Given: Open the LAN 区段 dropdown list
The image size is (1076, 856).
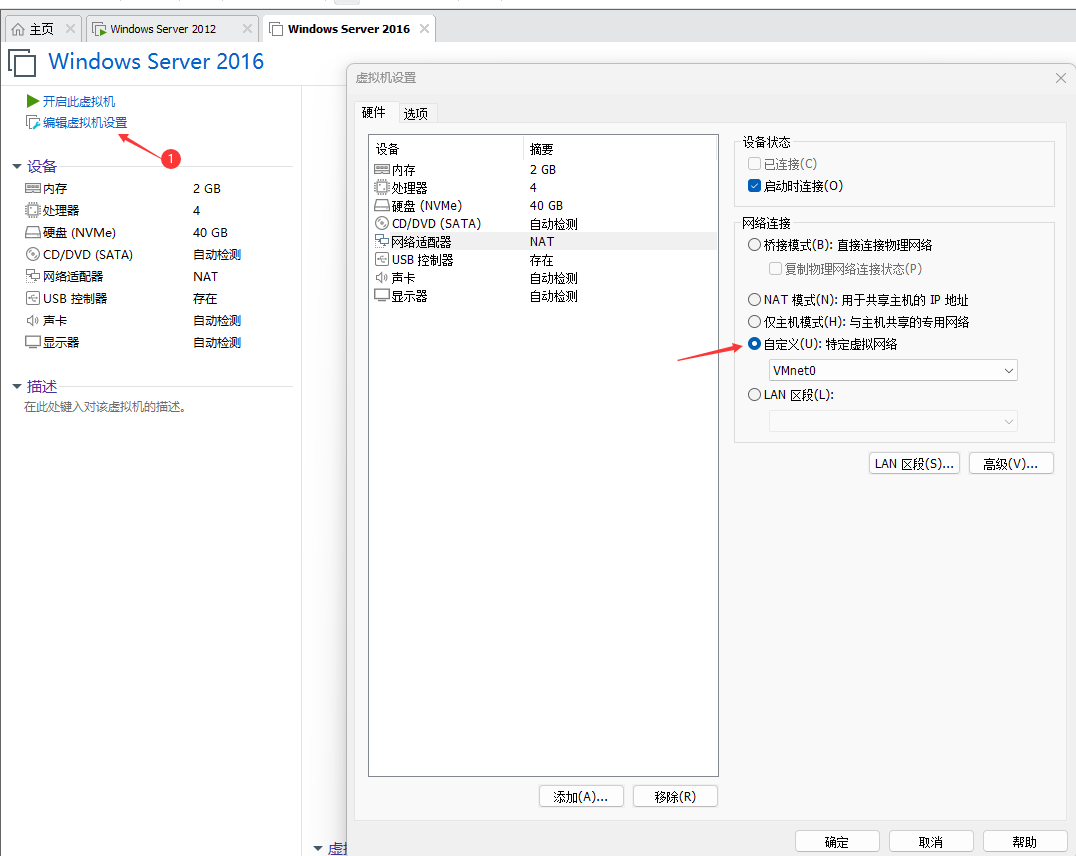Looking at the screenshot, I should tap(893, 421).
